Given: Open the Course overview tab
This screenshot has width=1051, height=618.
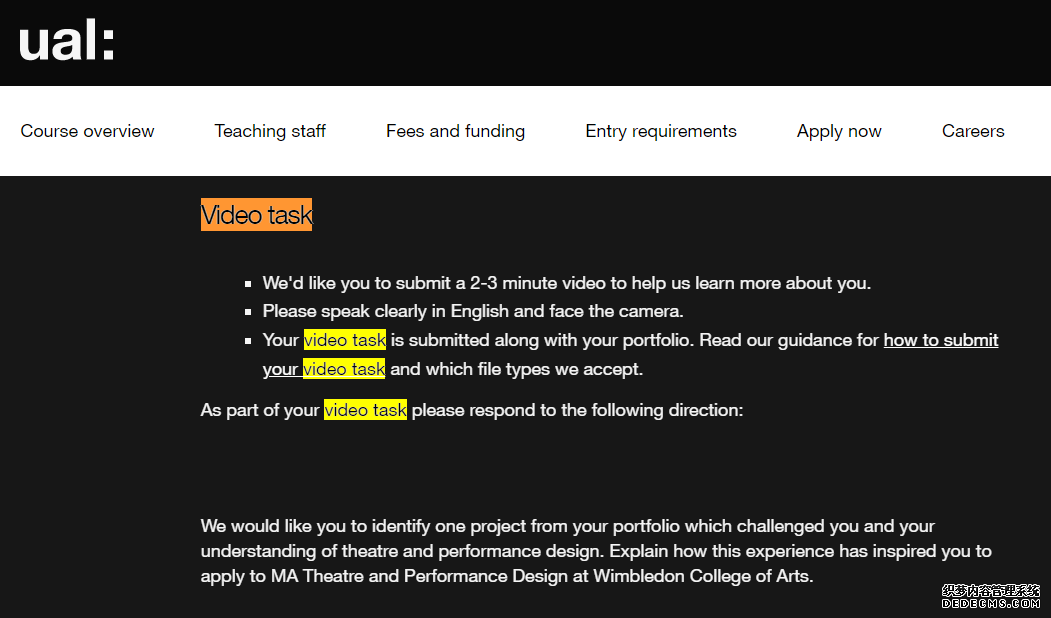Looking at the screenshot, I should click(87, 131).
